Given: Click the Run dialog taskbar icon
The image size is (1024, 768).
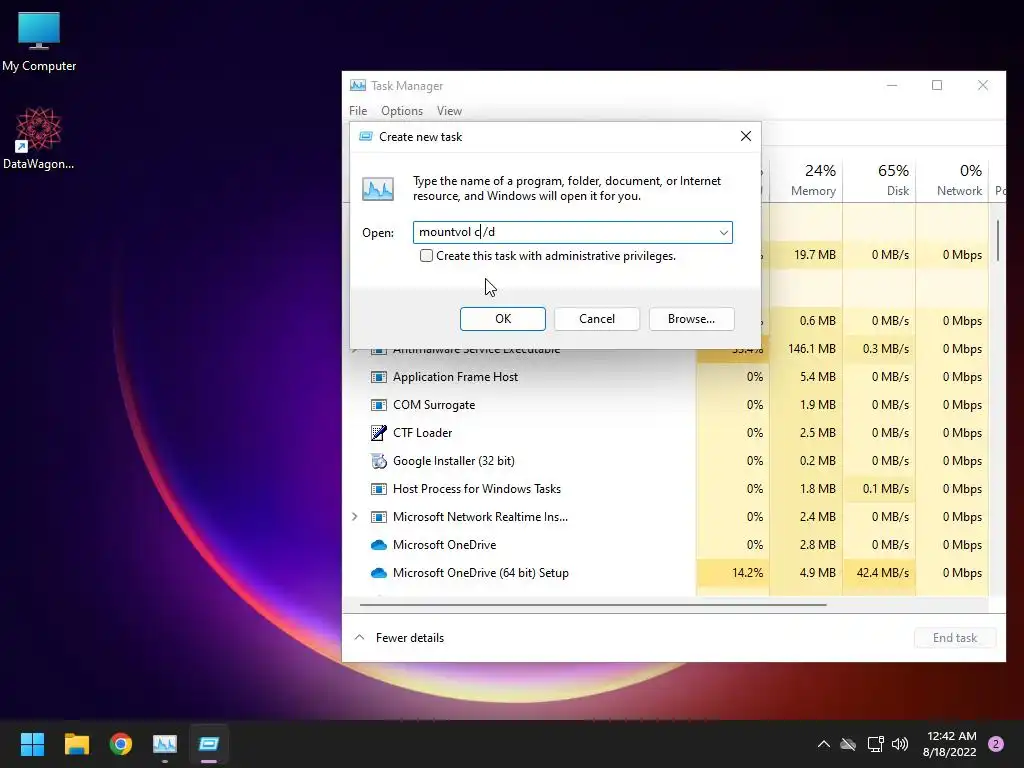Looking at the screenshot, I should [209, 744].
